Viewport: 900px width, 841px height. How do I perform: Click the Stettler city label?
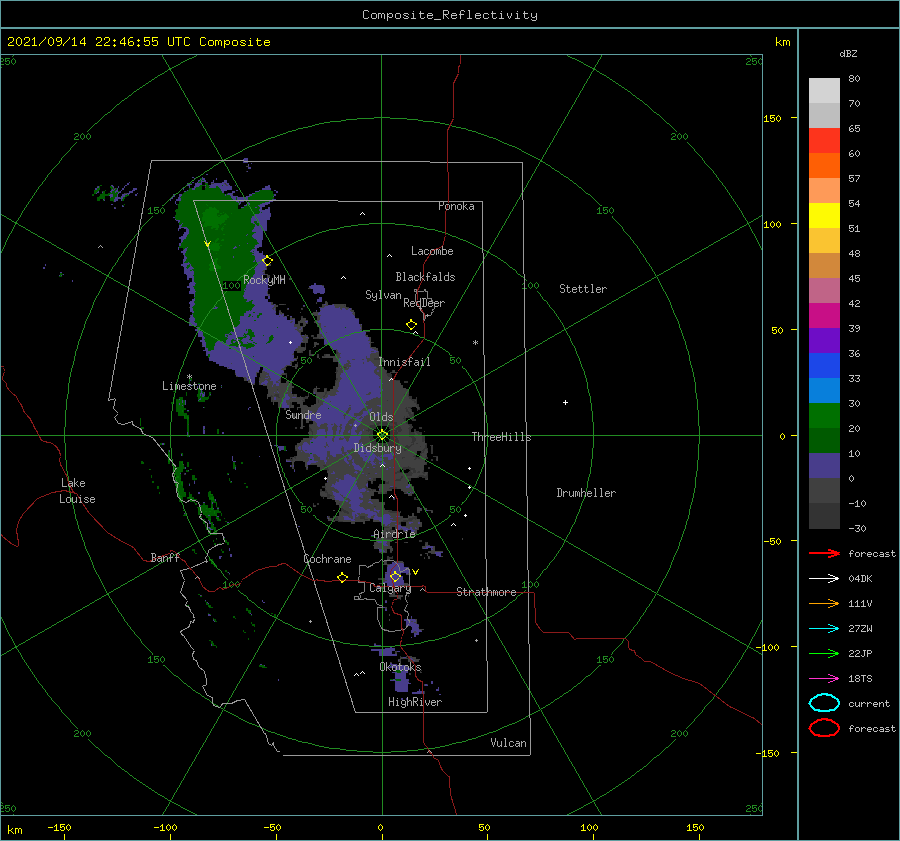(583, 289)
